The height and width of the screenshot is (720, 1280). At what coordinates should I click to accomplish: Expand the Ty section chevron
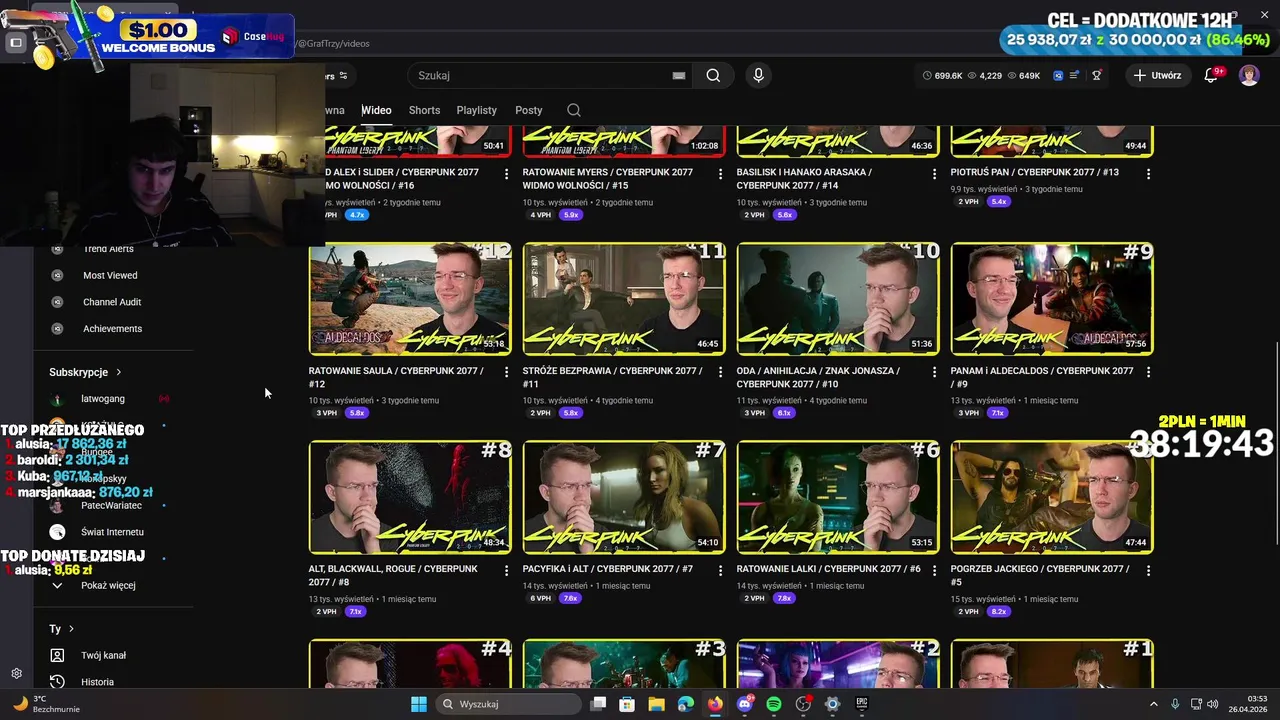71,629
